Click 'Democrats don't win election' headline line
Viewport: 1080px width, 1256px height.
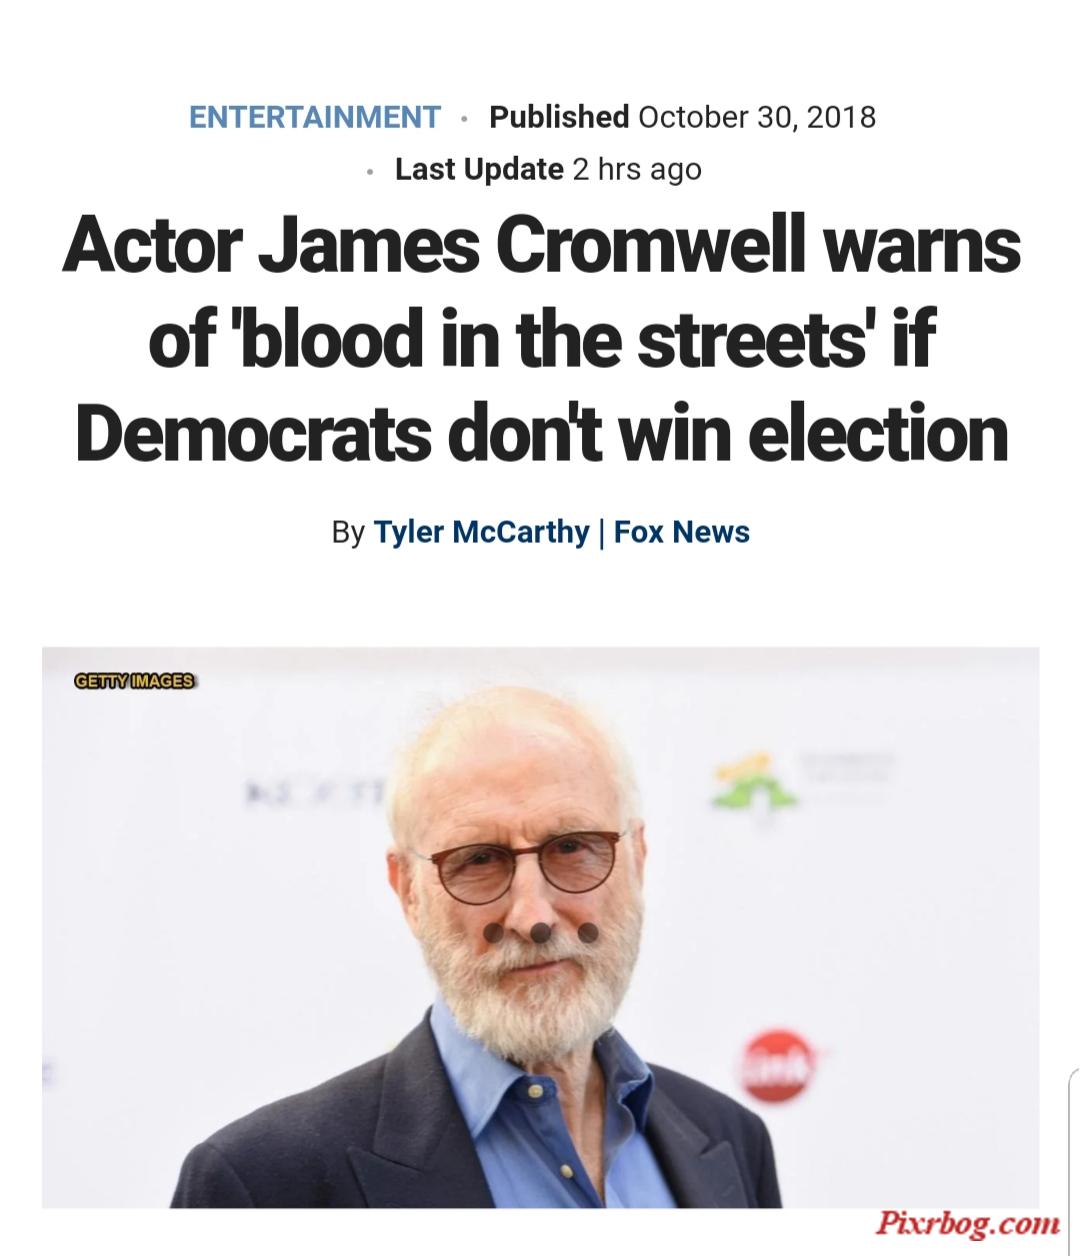pyautogui.click(x=541, y=432)
